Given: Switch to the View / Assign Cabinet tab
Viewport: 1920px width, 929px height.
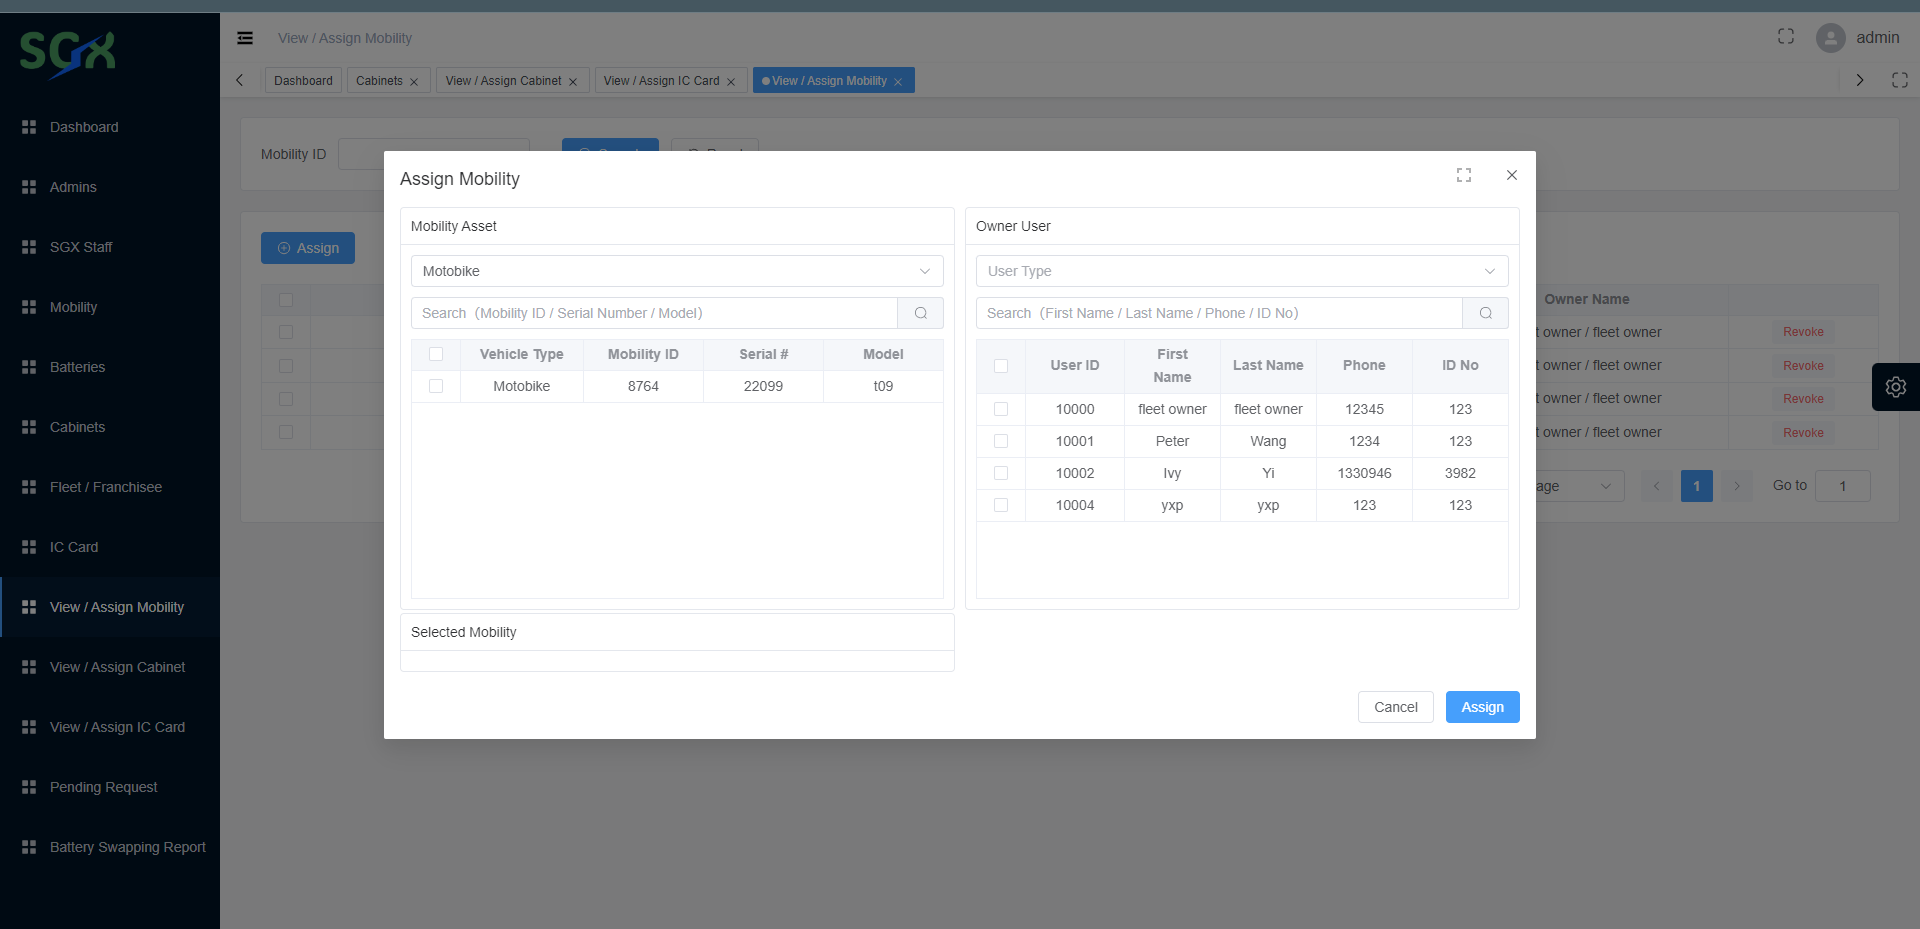Looking at the screenshot, I should tap(503, 81).
